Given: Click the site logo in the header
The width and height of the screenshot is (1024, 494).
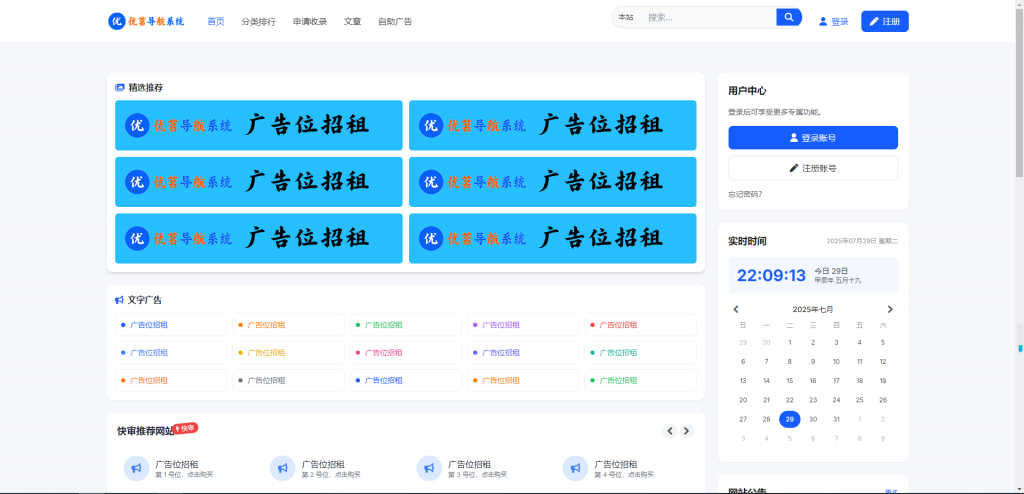Looking at the screenshot, I should (146, 21).
